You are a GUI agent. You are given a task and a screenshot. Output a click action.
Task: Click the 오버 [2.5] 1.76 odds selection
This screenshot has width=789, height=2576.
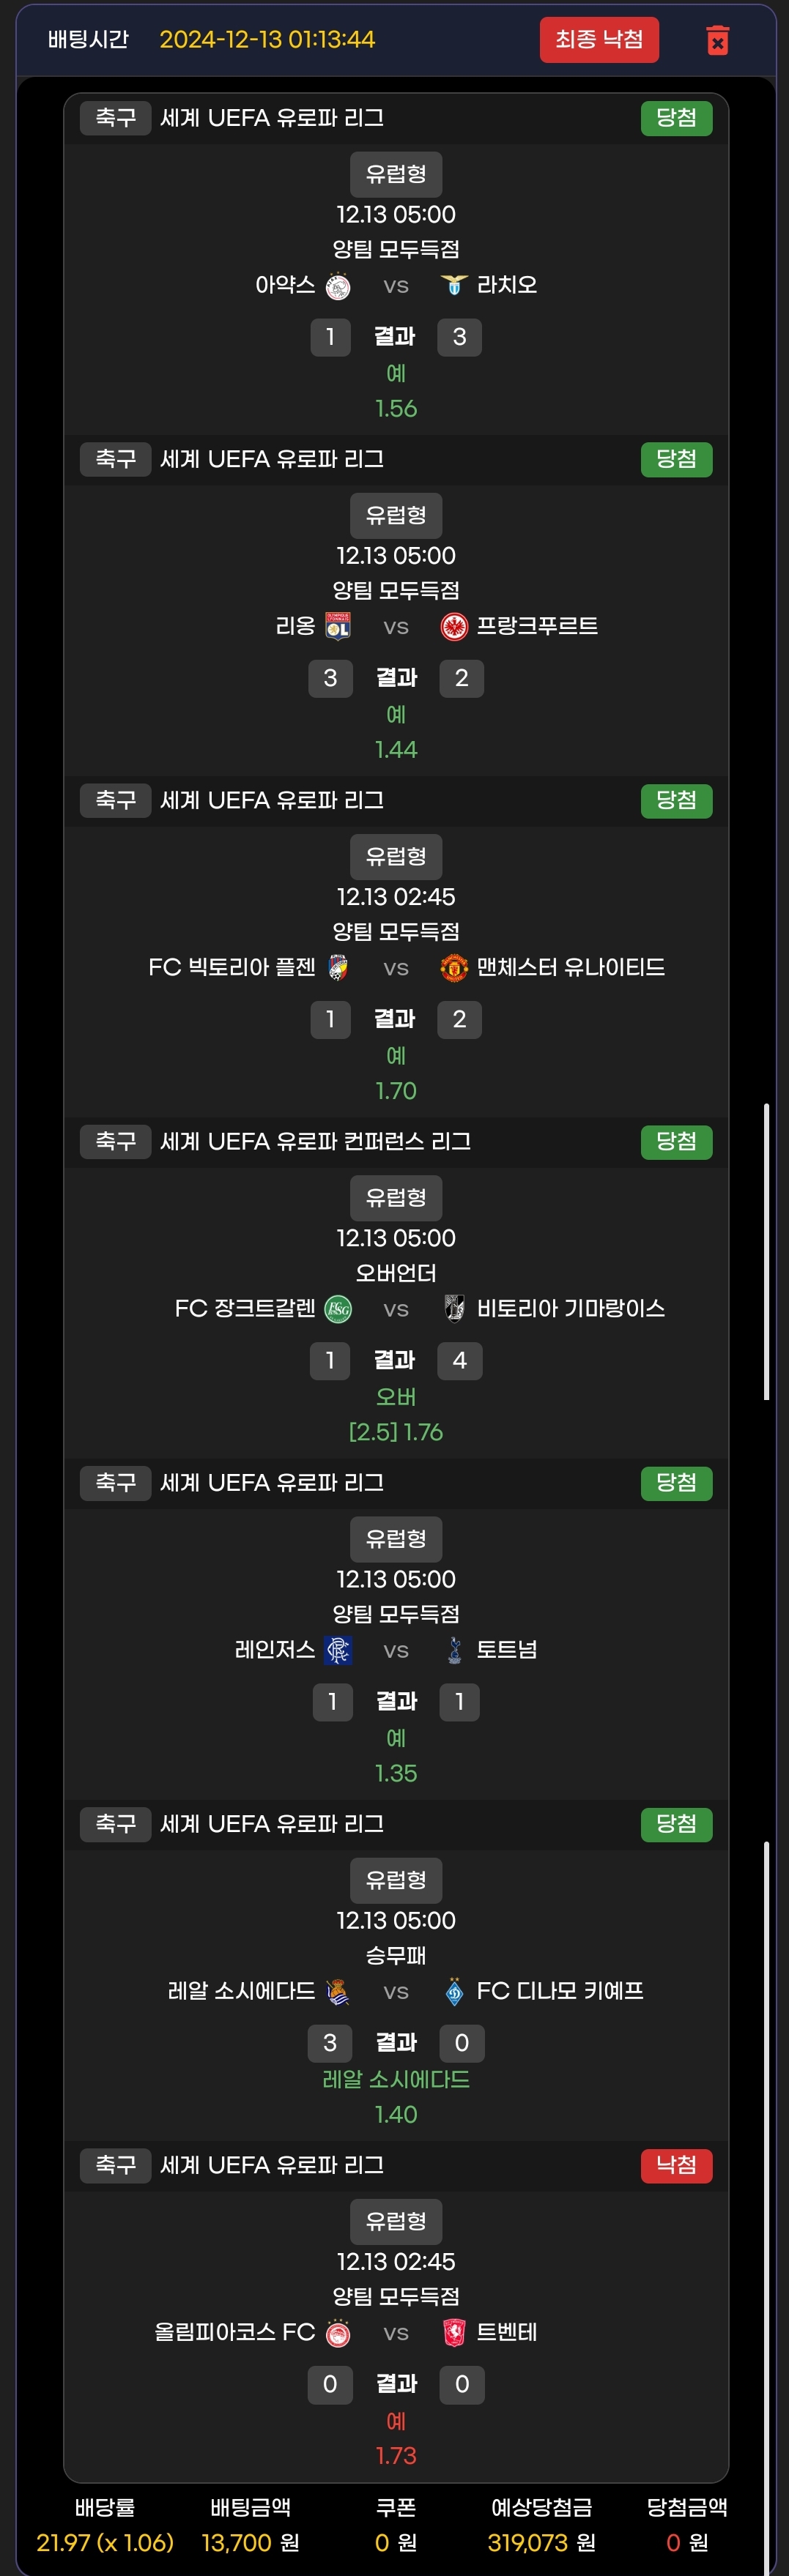point(396,1432)
